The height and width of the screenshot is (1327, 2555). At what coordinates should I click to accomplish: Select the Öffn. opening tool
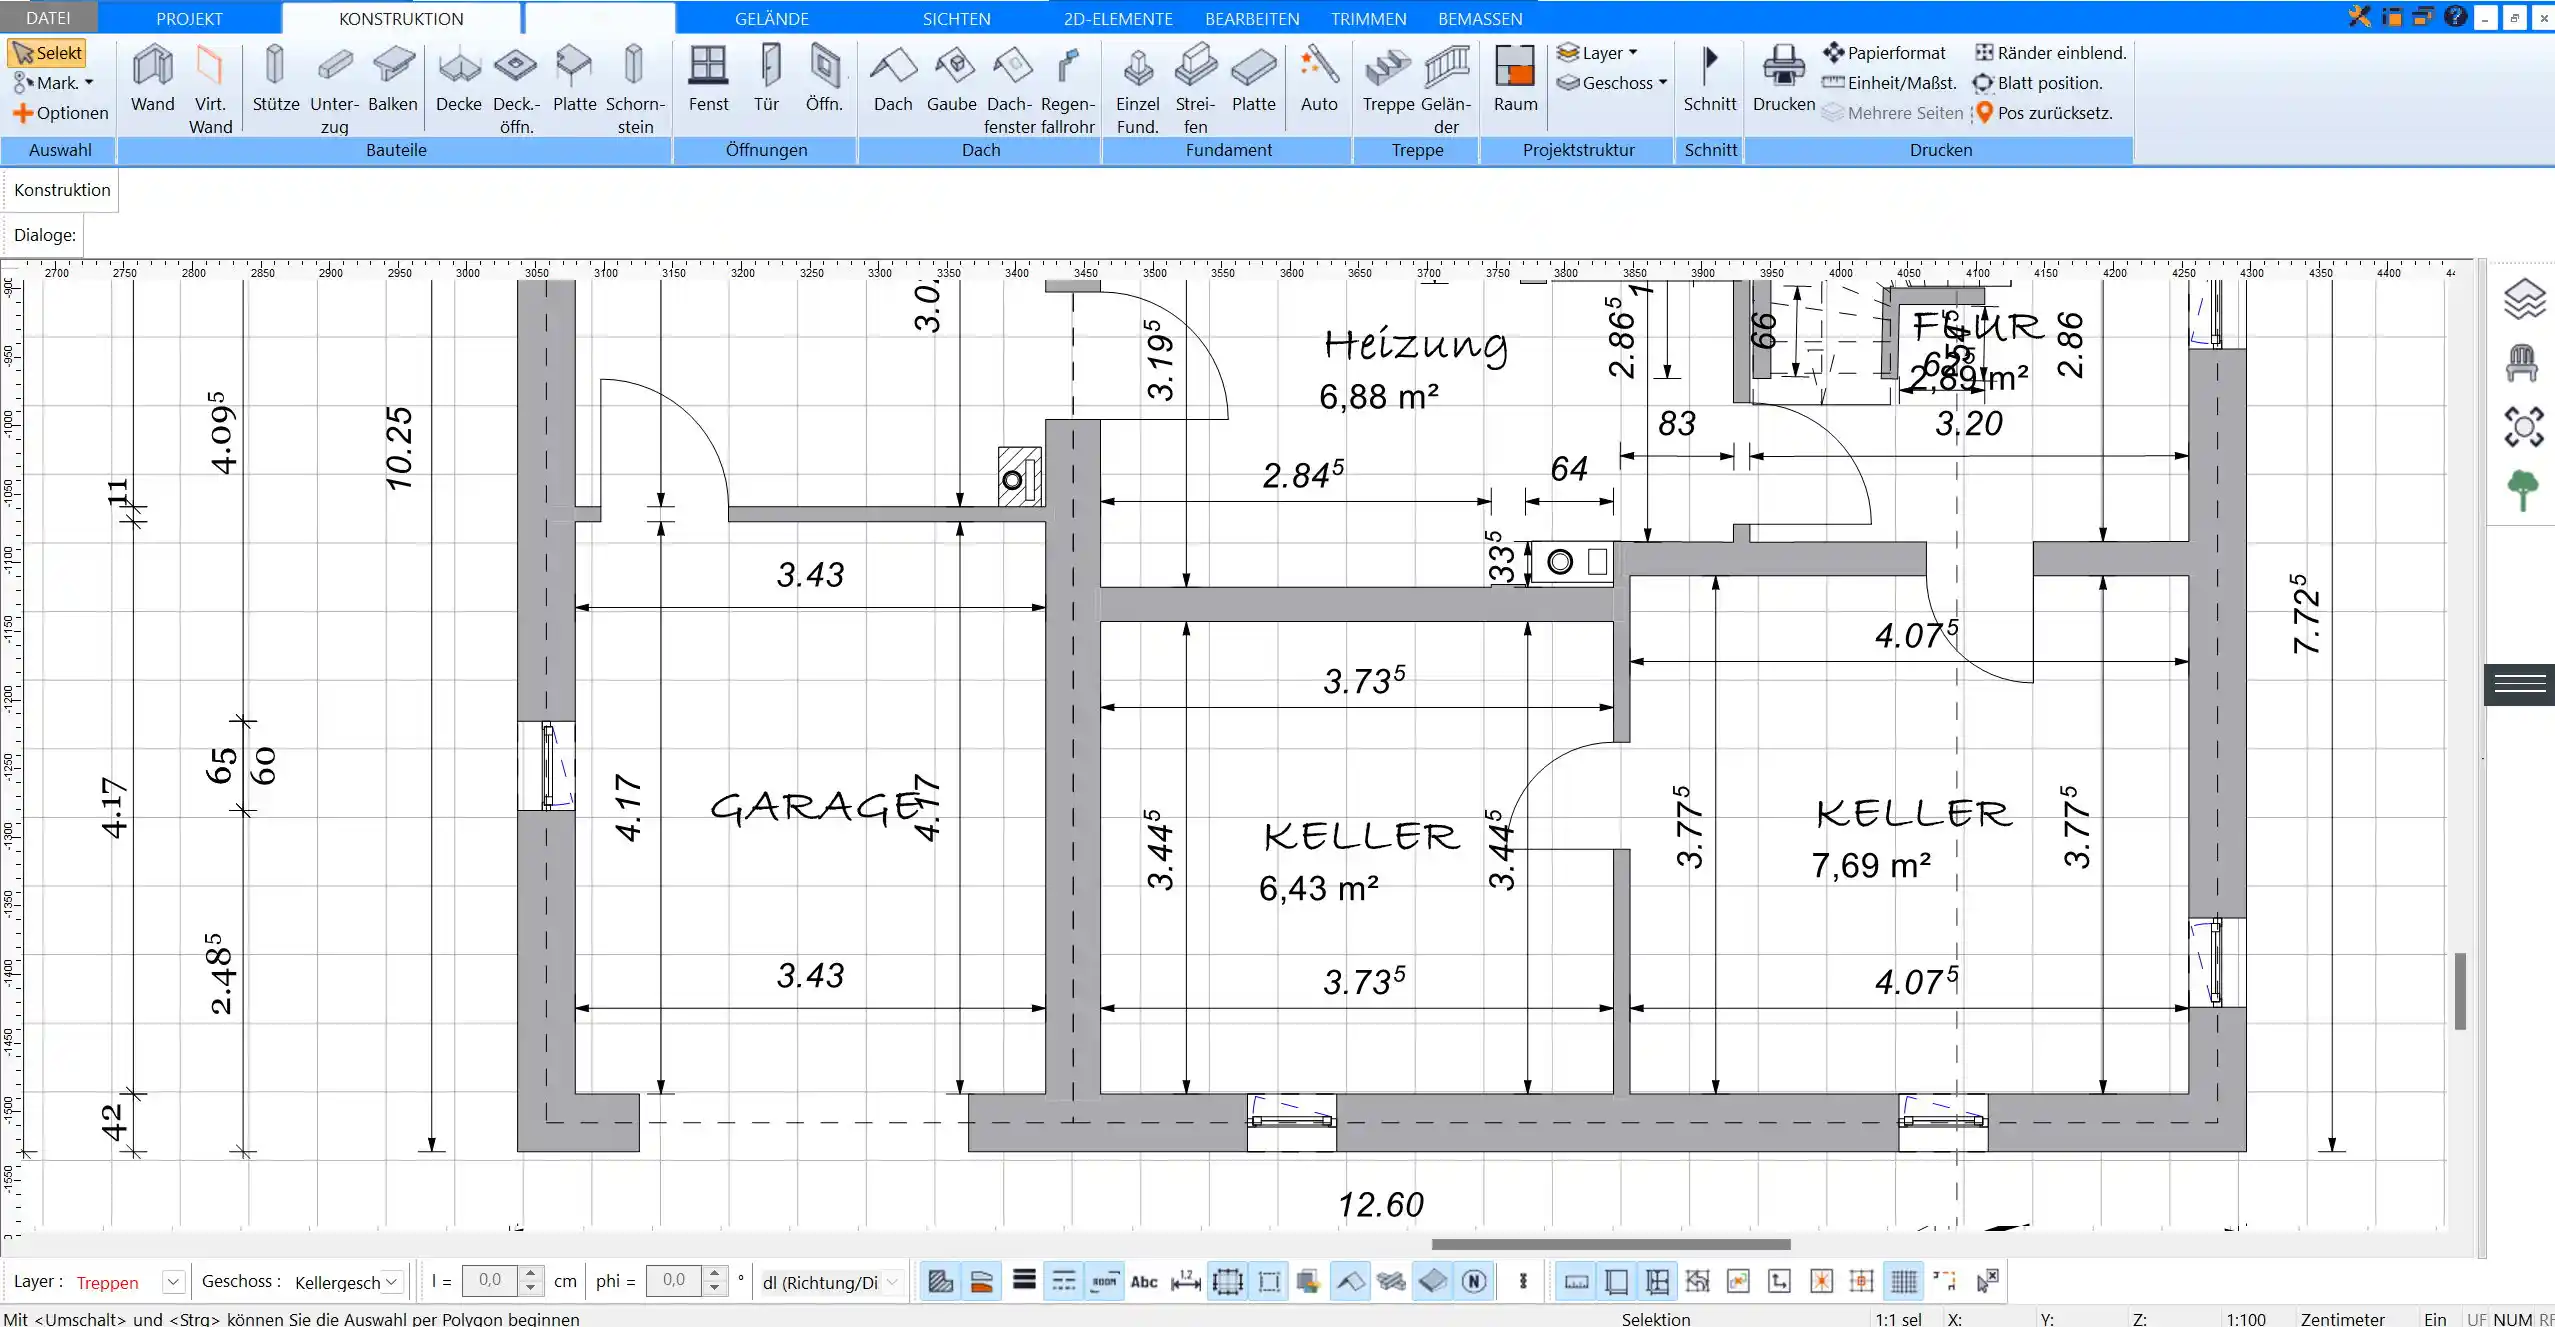(824, 78)
